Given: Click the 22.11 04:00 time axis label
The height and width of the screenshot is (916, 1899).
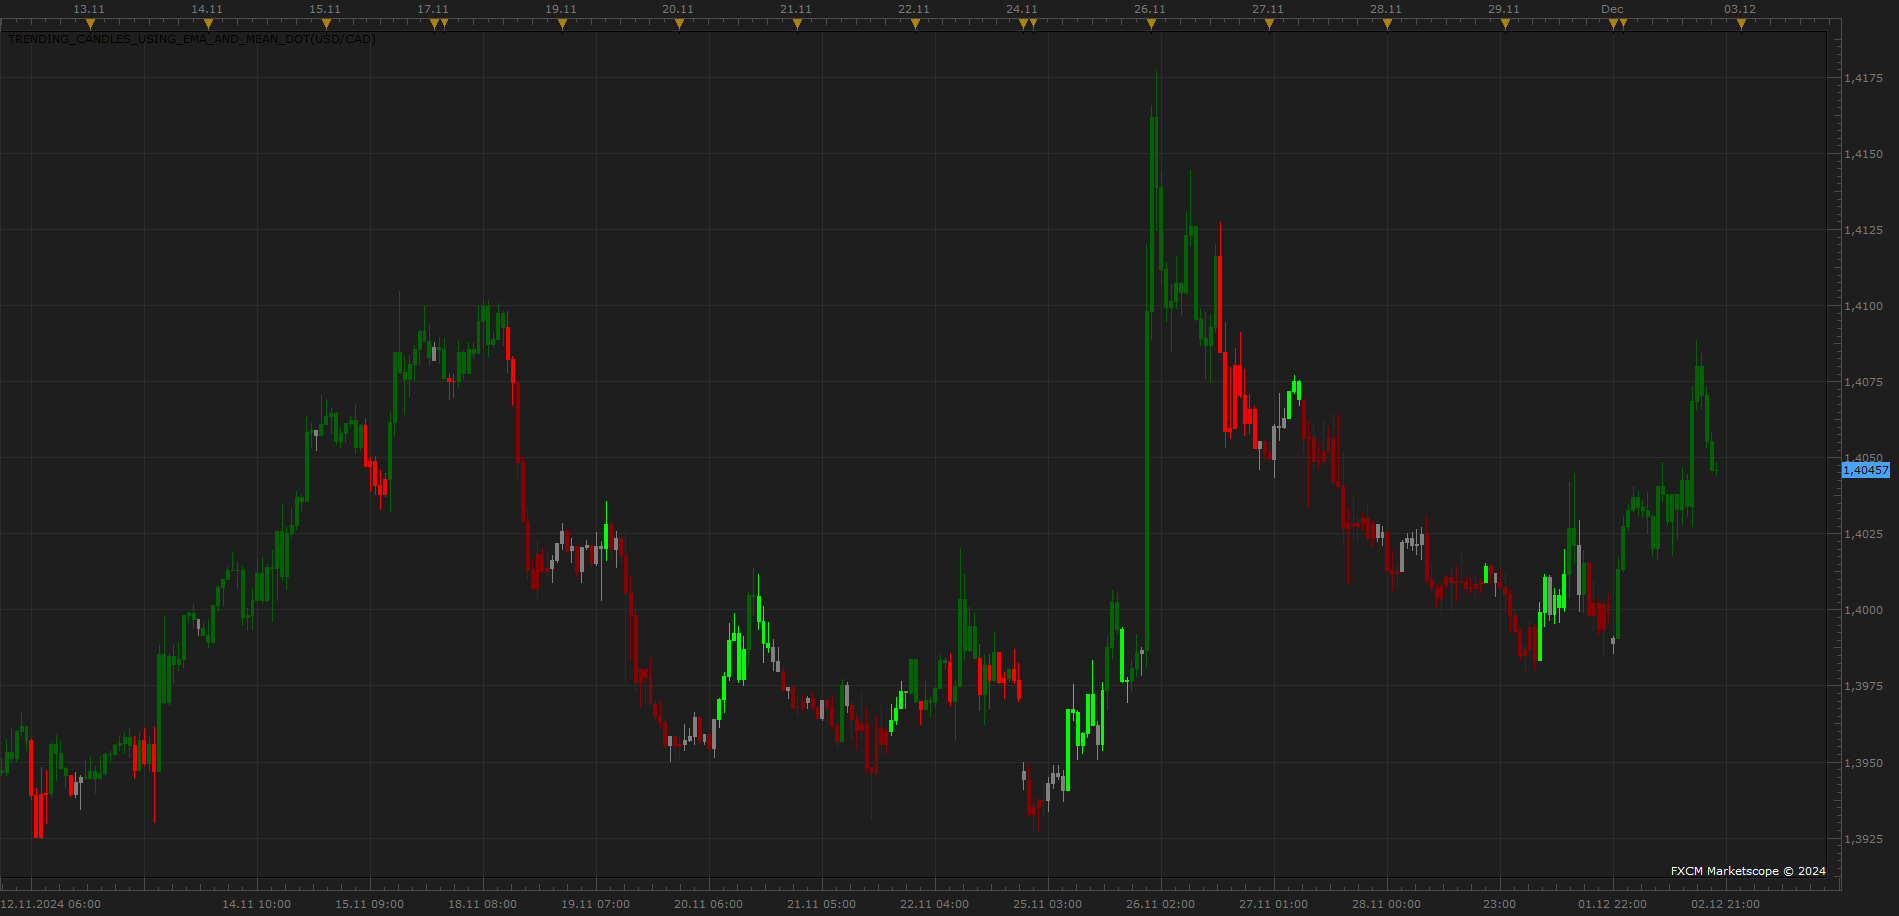Looking at the screenshot, I should pyautogui.click(x=934, y=904).
